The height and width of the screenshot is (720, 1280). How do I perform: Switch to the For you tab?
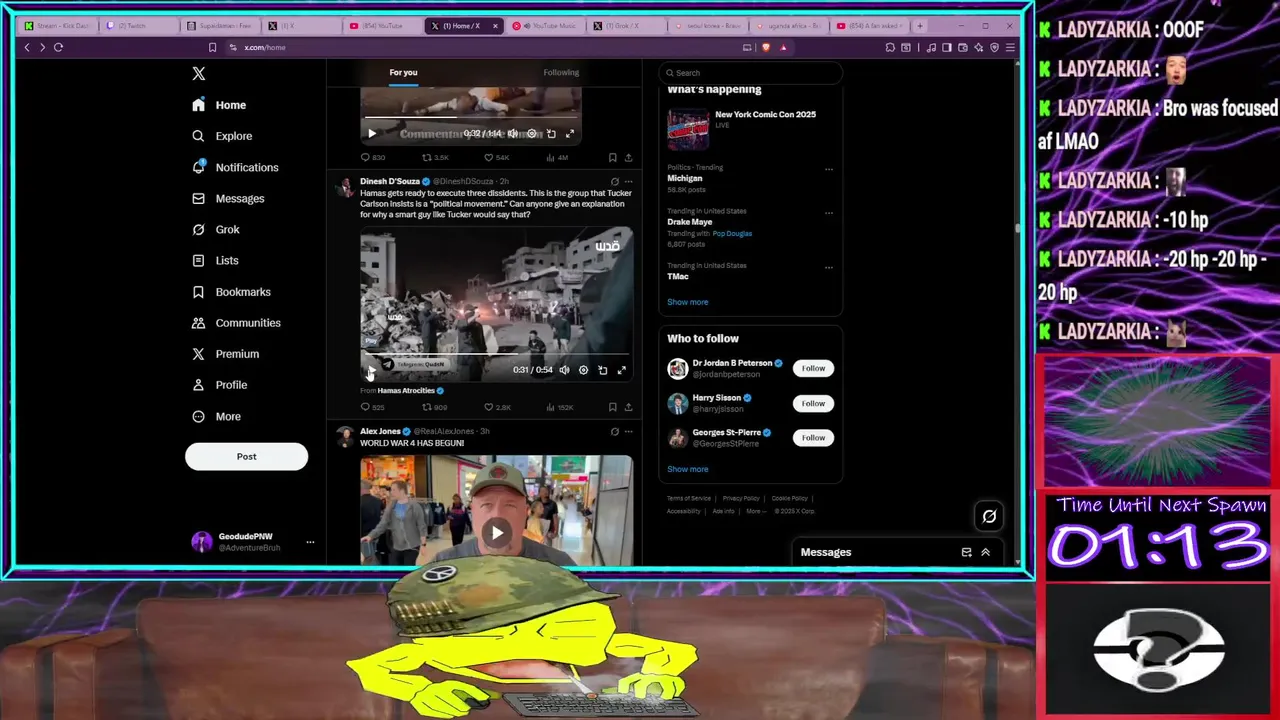(x=403, y=72)
